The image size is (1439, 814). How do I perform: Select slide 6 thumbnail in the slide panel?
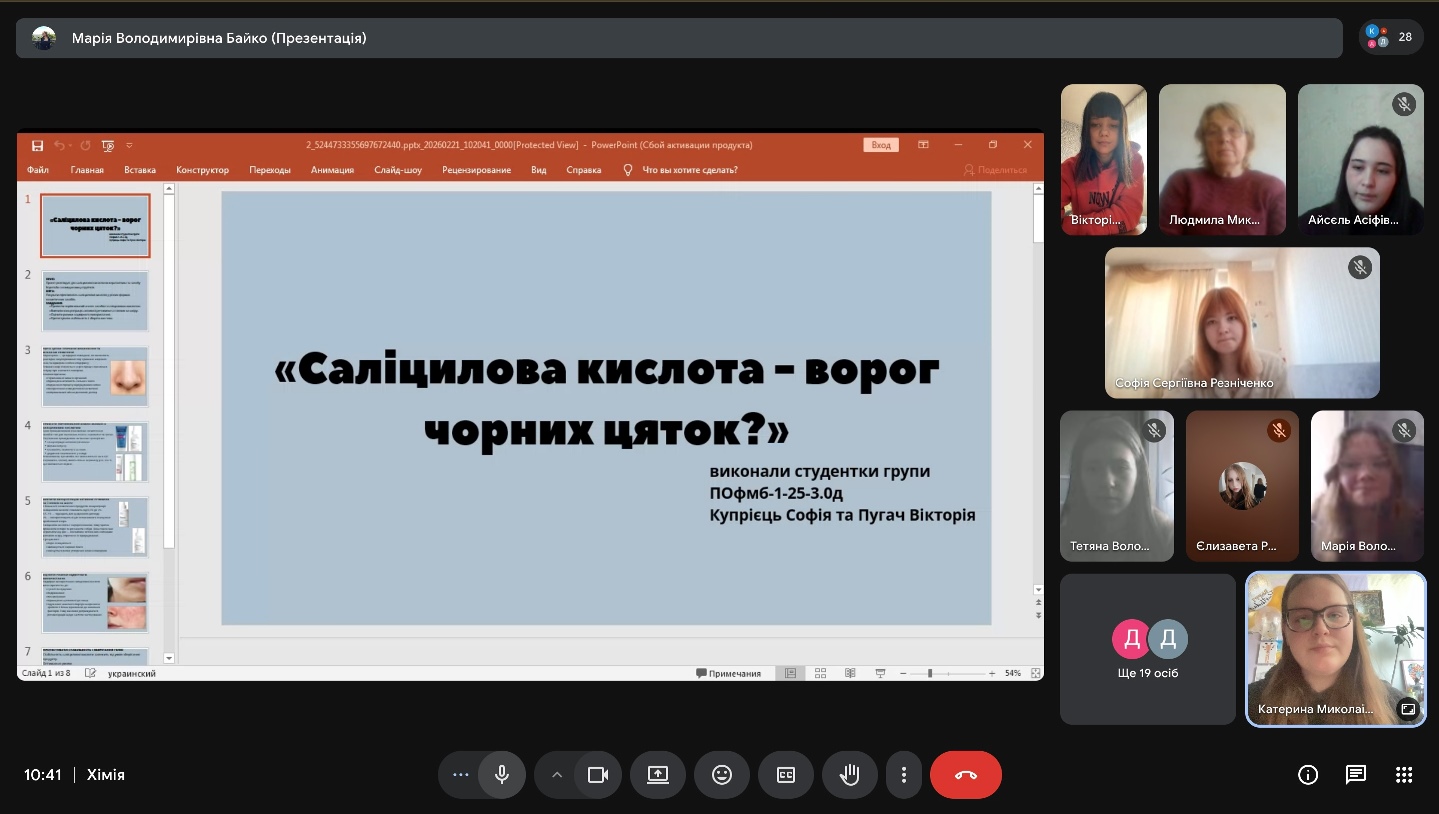pos(95,602)
